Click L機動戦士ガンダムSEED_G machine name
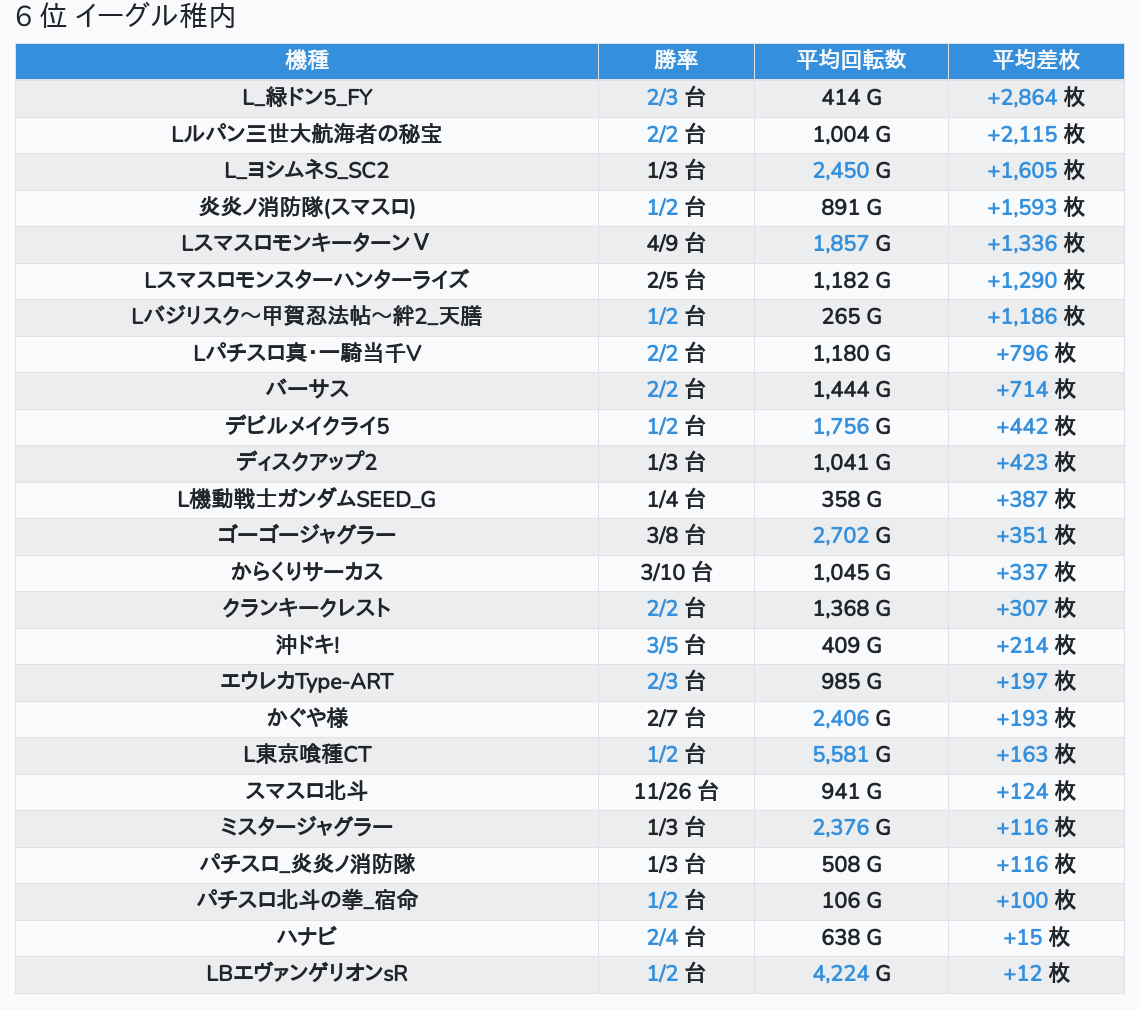The width and height of the screenshot is (1140, 1010). (307, 500)
